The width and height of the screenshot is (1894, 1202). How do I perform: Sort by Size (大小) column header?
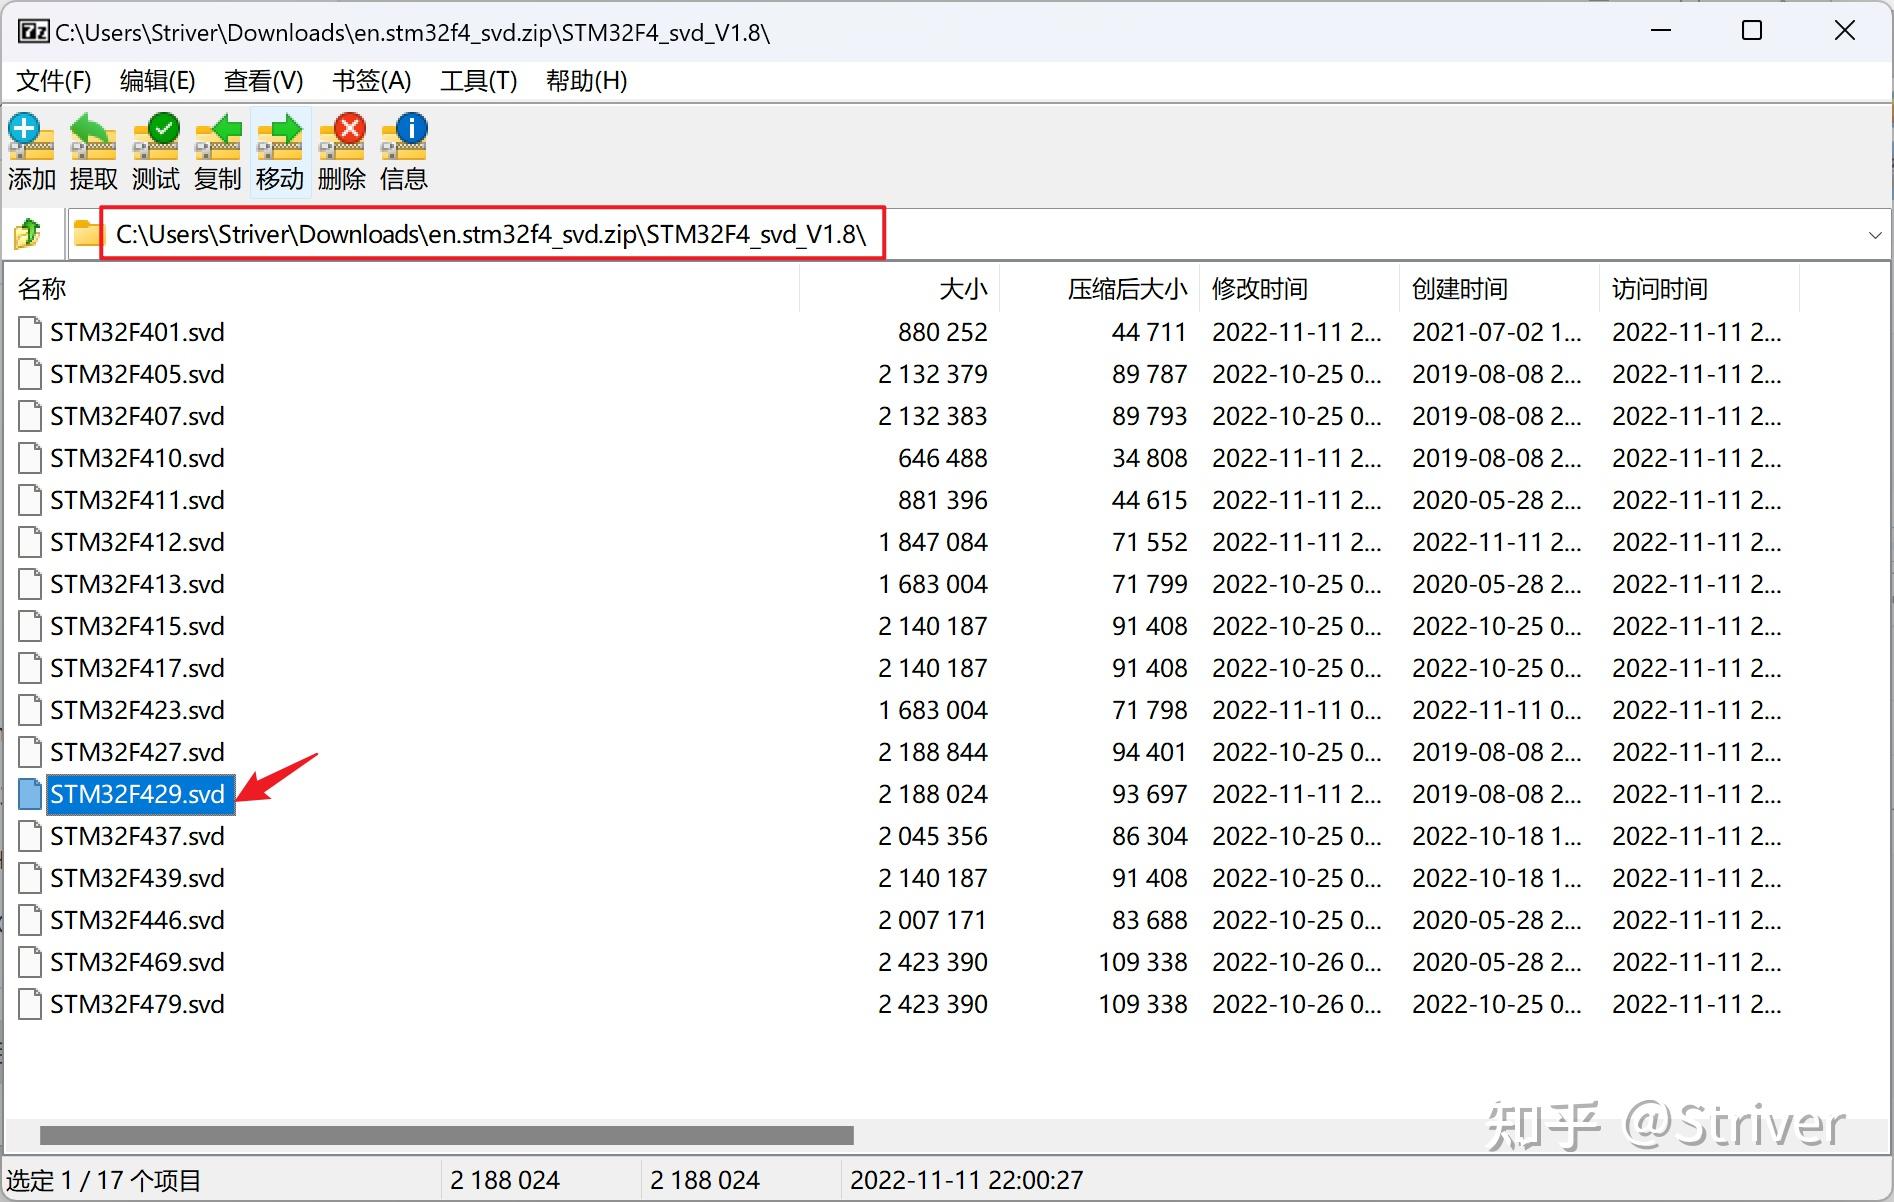point(900,289)
